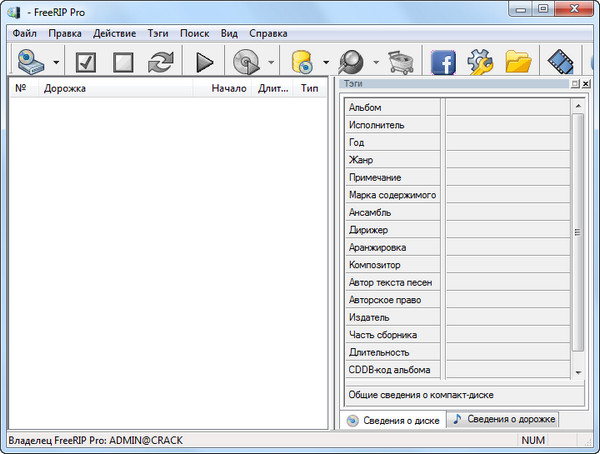Open the CD drive dropdown arrow
The width and height of the screenshot is (600, 454).
[x=56, y=62]
